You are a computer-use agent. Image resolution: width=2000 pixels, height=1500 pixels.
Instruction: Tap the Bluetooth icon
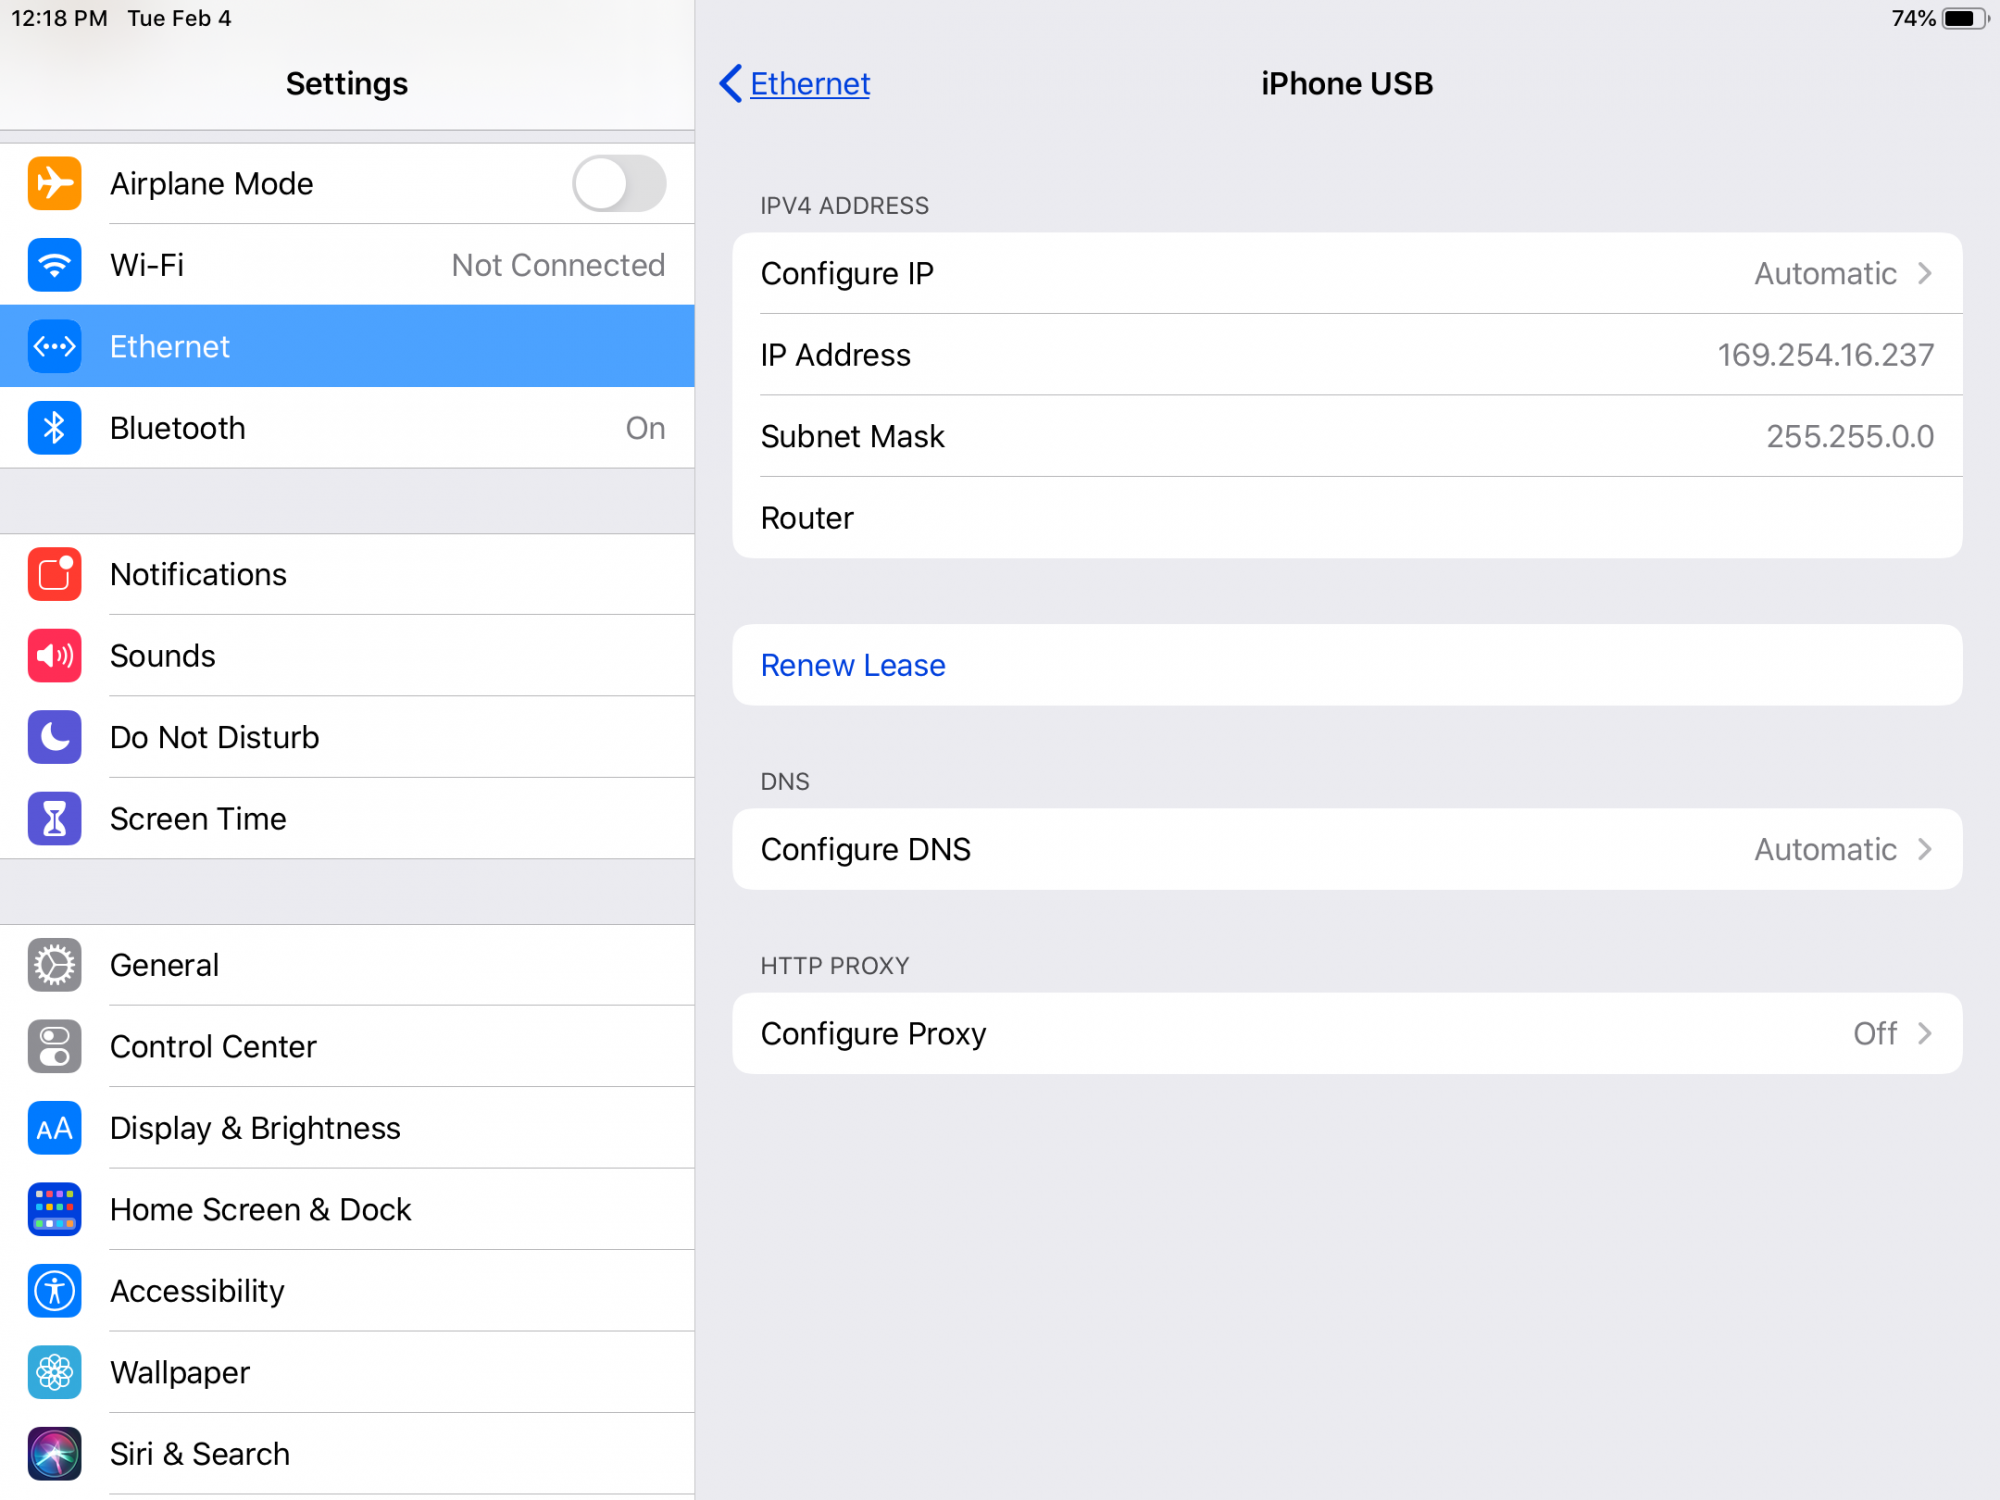[x=54, y=428]
